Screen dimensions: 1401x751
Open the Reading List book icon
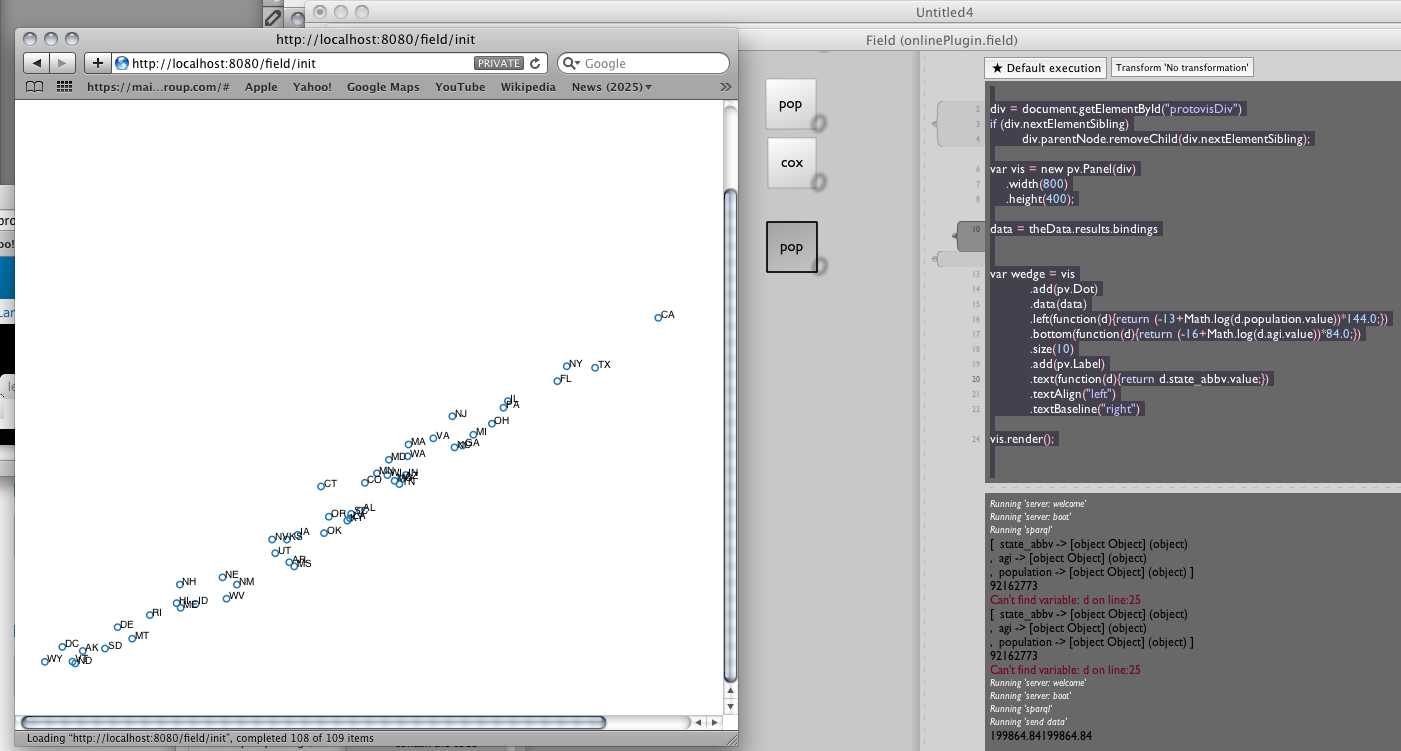(x=35, y=87)
